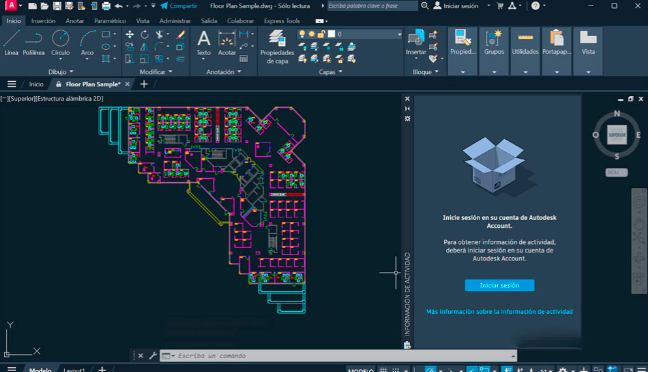Toggle grid display in status bar
Image resolution: width=648 pixels, height=372 pixels.
pyautogui.click(x=384, y=370)
